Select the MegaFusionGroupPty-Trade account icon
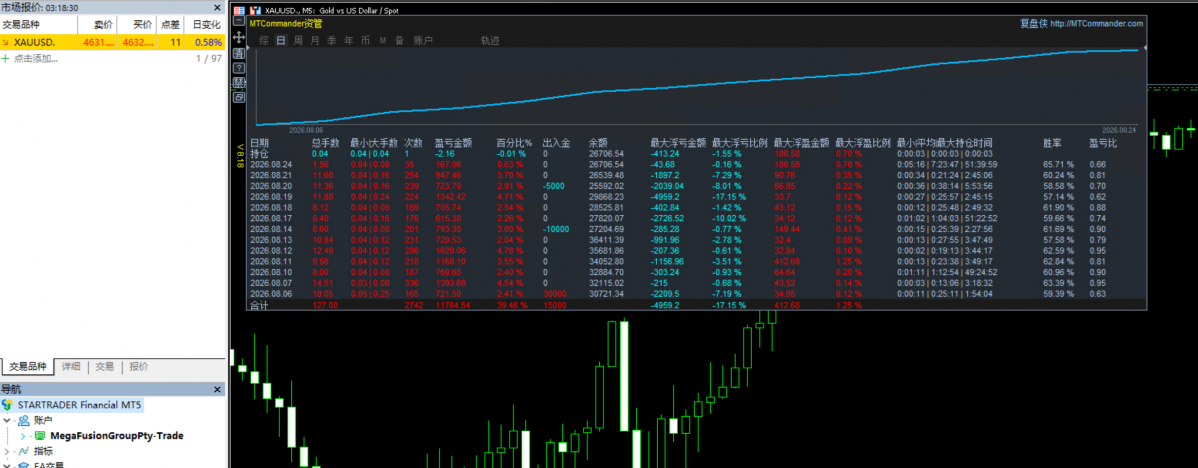 40,436
